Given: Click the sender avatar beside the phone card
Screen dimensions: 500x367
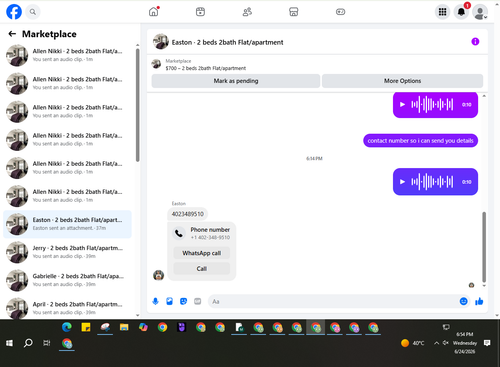Looking at the screenshot, I should 158,275.
